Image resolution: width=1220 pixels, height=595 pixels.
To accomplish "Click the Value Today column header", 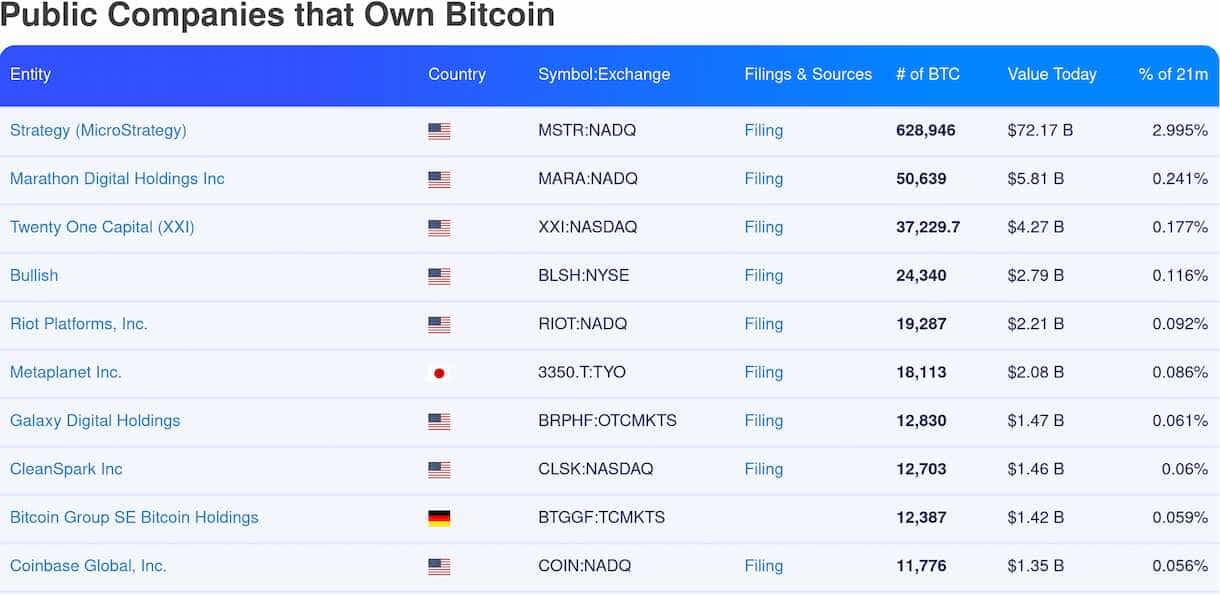I will tap(1051, 74).
